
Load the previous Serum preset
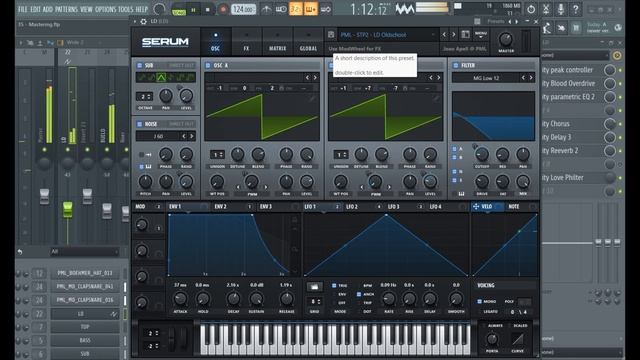pos(444,35)
